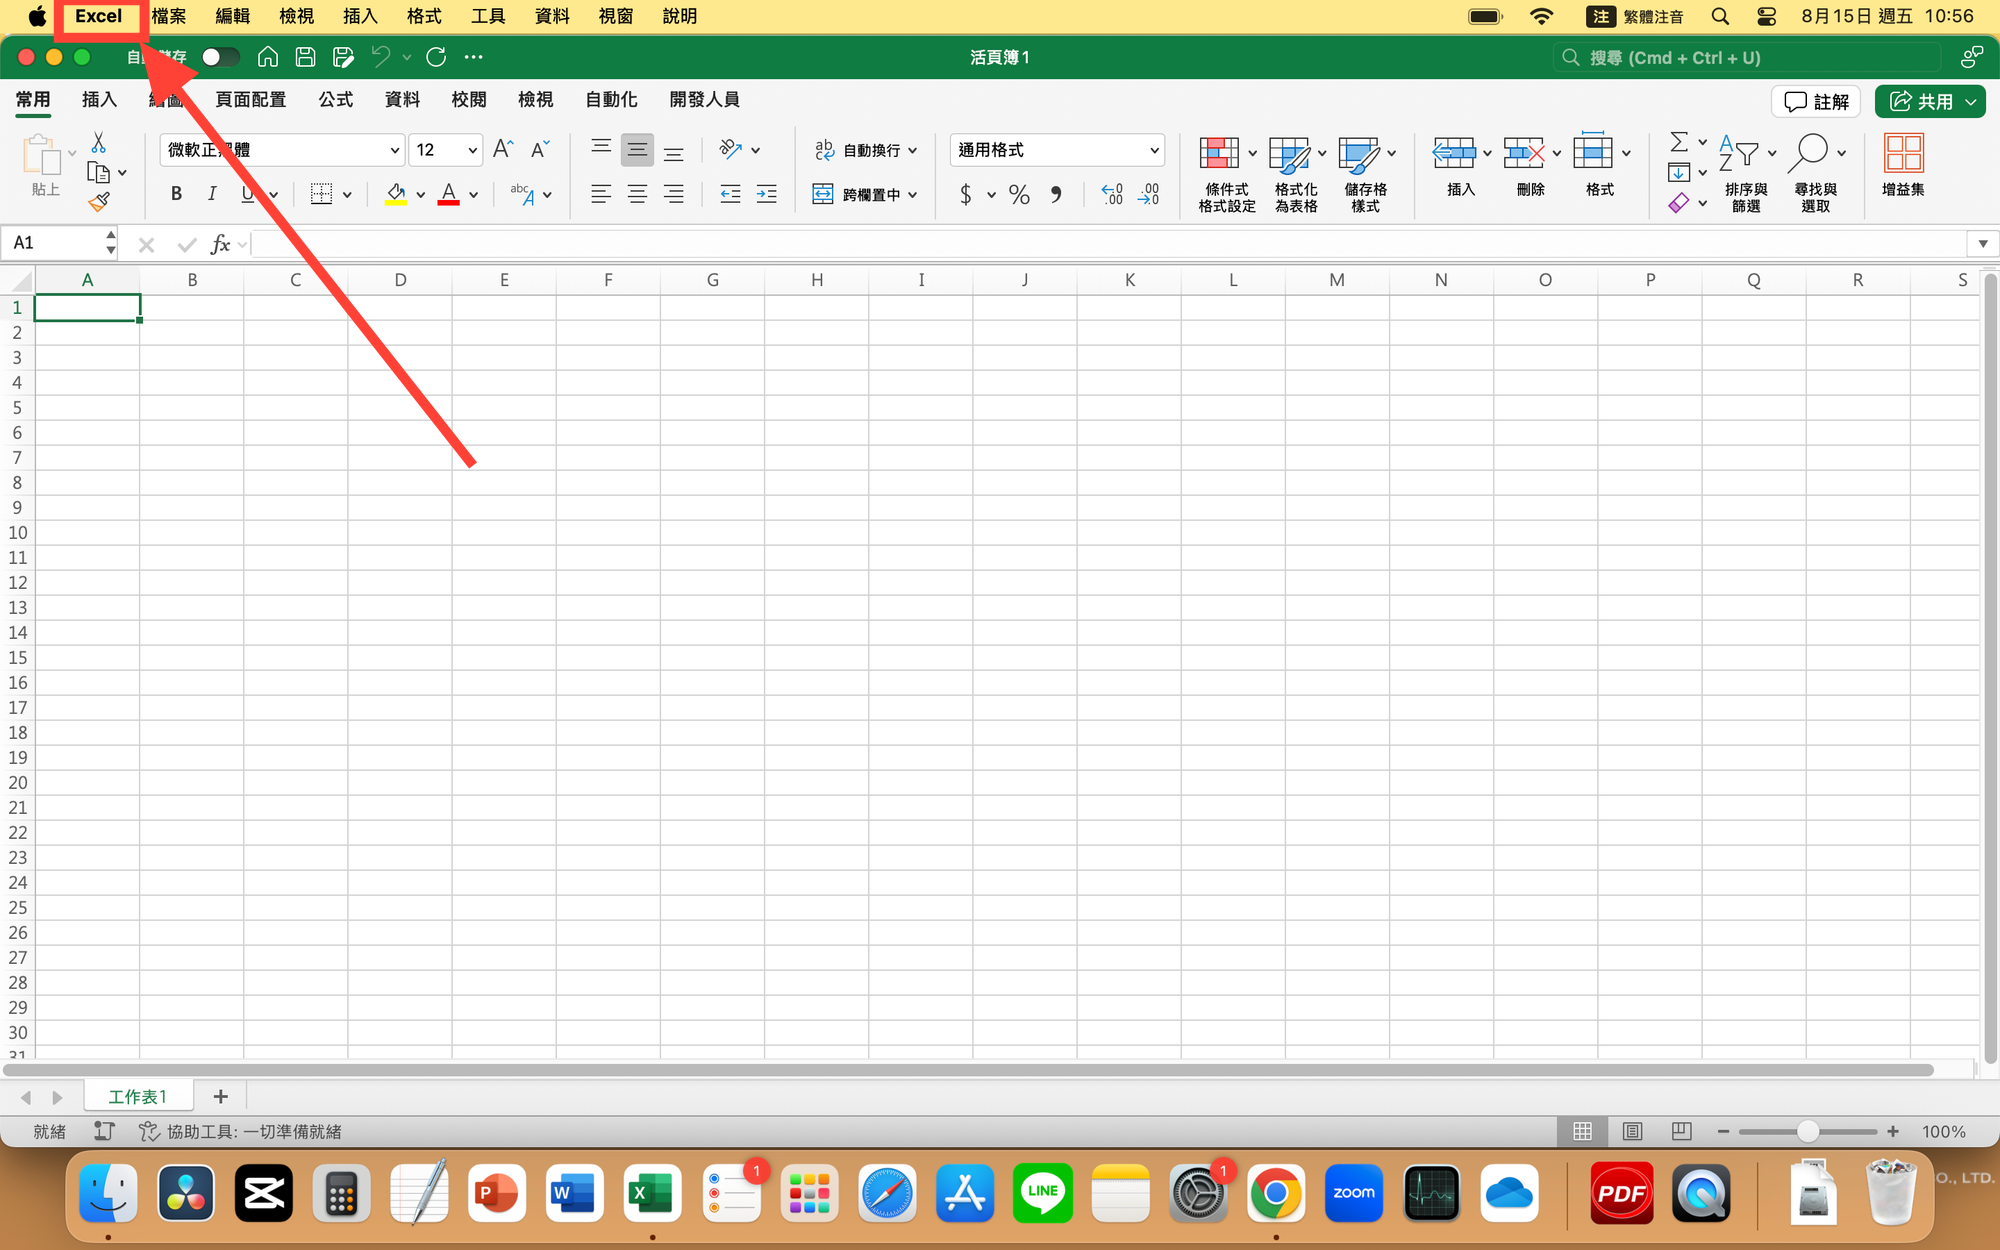The image size is (2000, 1250).
Task: Add a new sheet with plus button
Action: click(x=221, y=1097)
